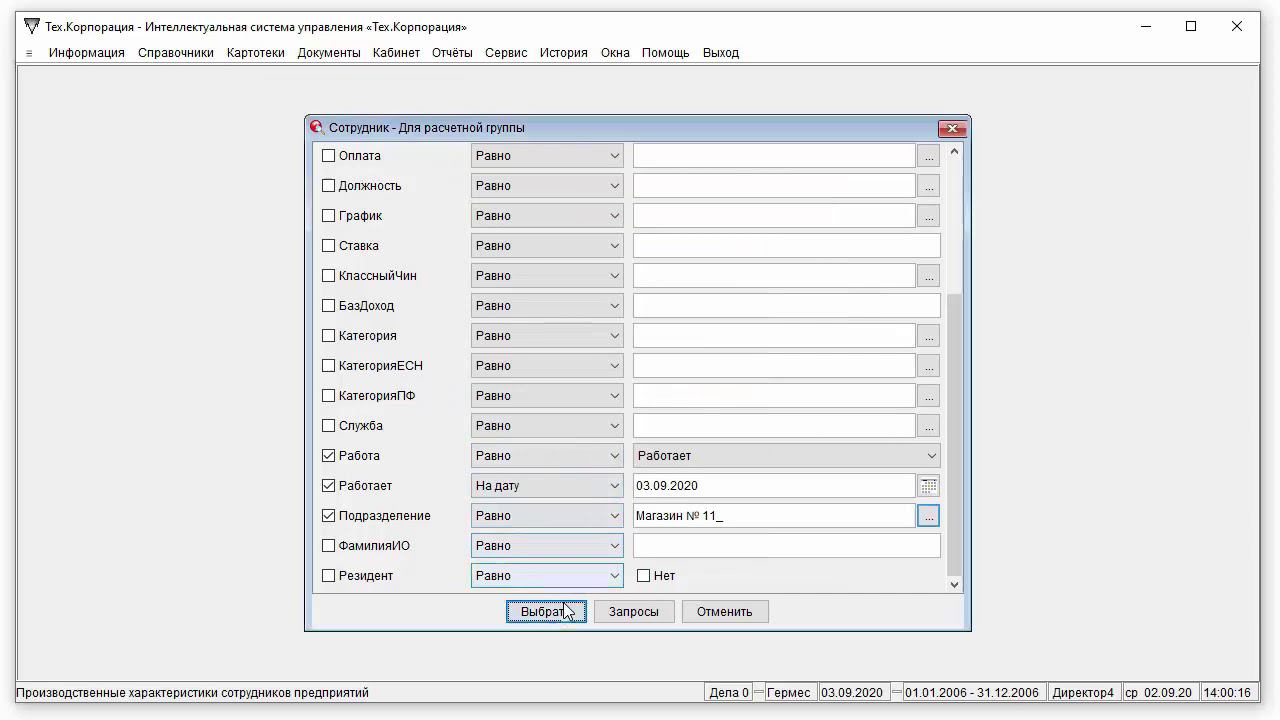Viewport: 1280px width, 720px height.
Task: Click the Выход menu item
Action: tap(721, 53)
